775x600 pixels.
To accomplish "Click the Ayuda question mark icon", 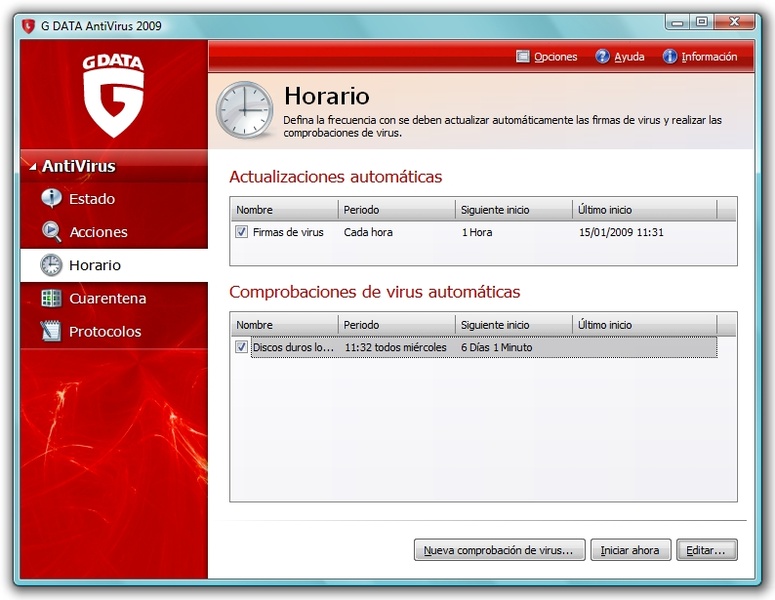I will tap(602, 56).
